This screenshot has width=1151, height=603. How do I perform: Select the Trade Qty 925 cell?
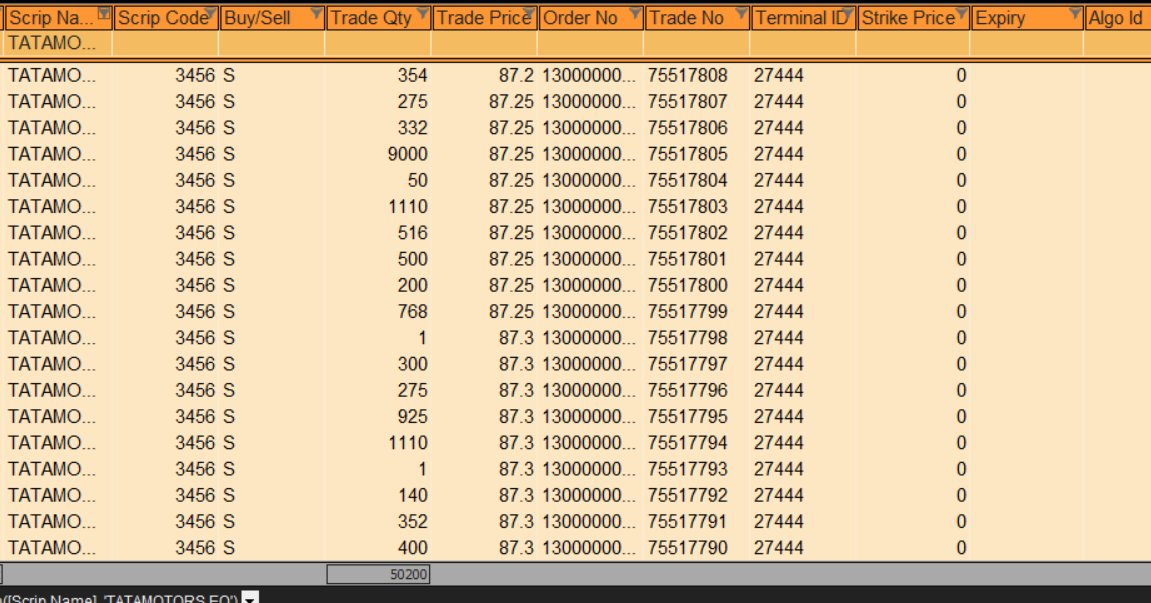click(x=378, y=416)
